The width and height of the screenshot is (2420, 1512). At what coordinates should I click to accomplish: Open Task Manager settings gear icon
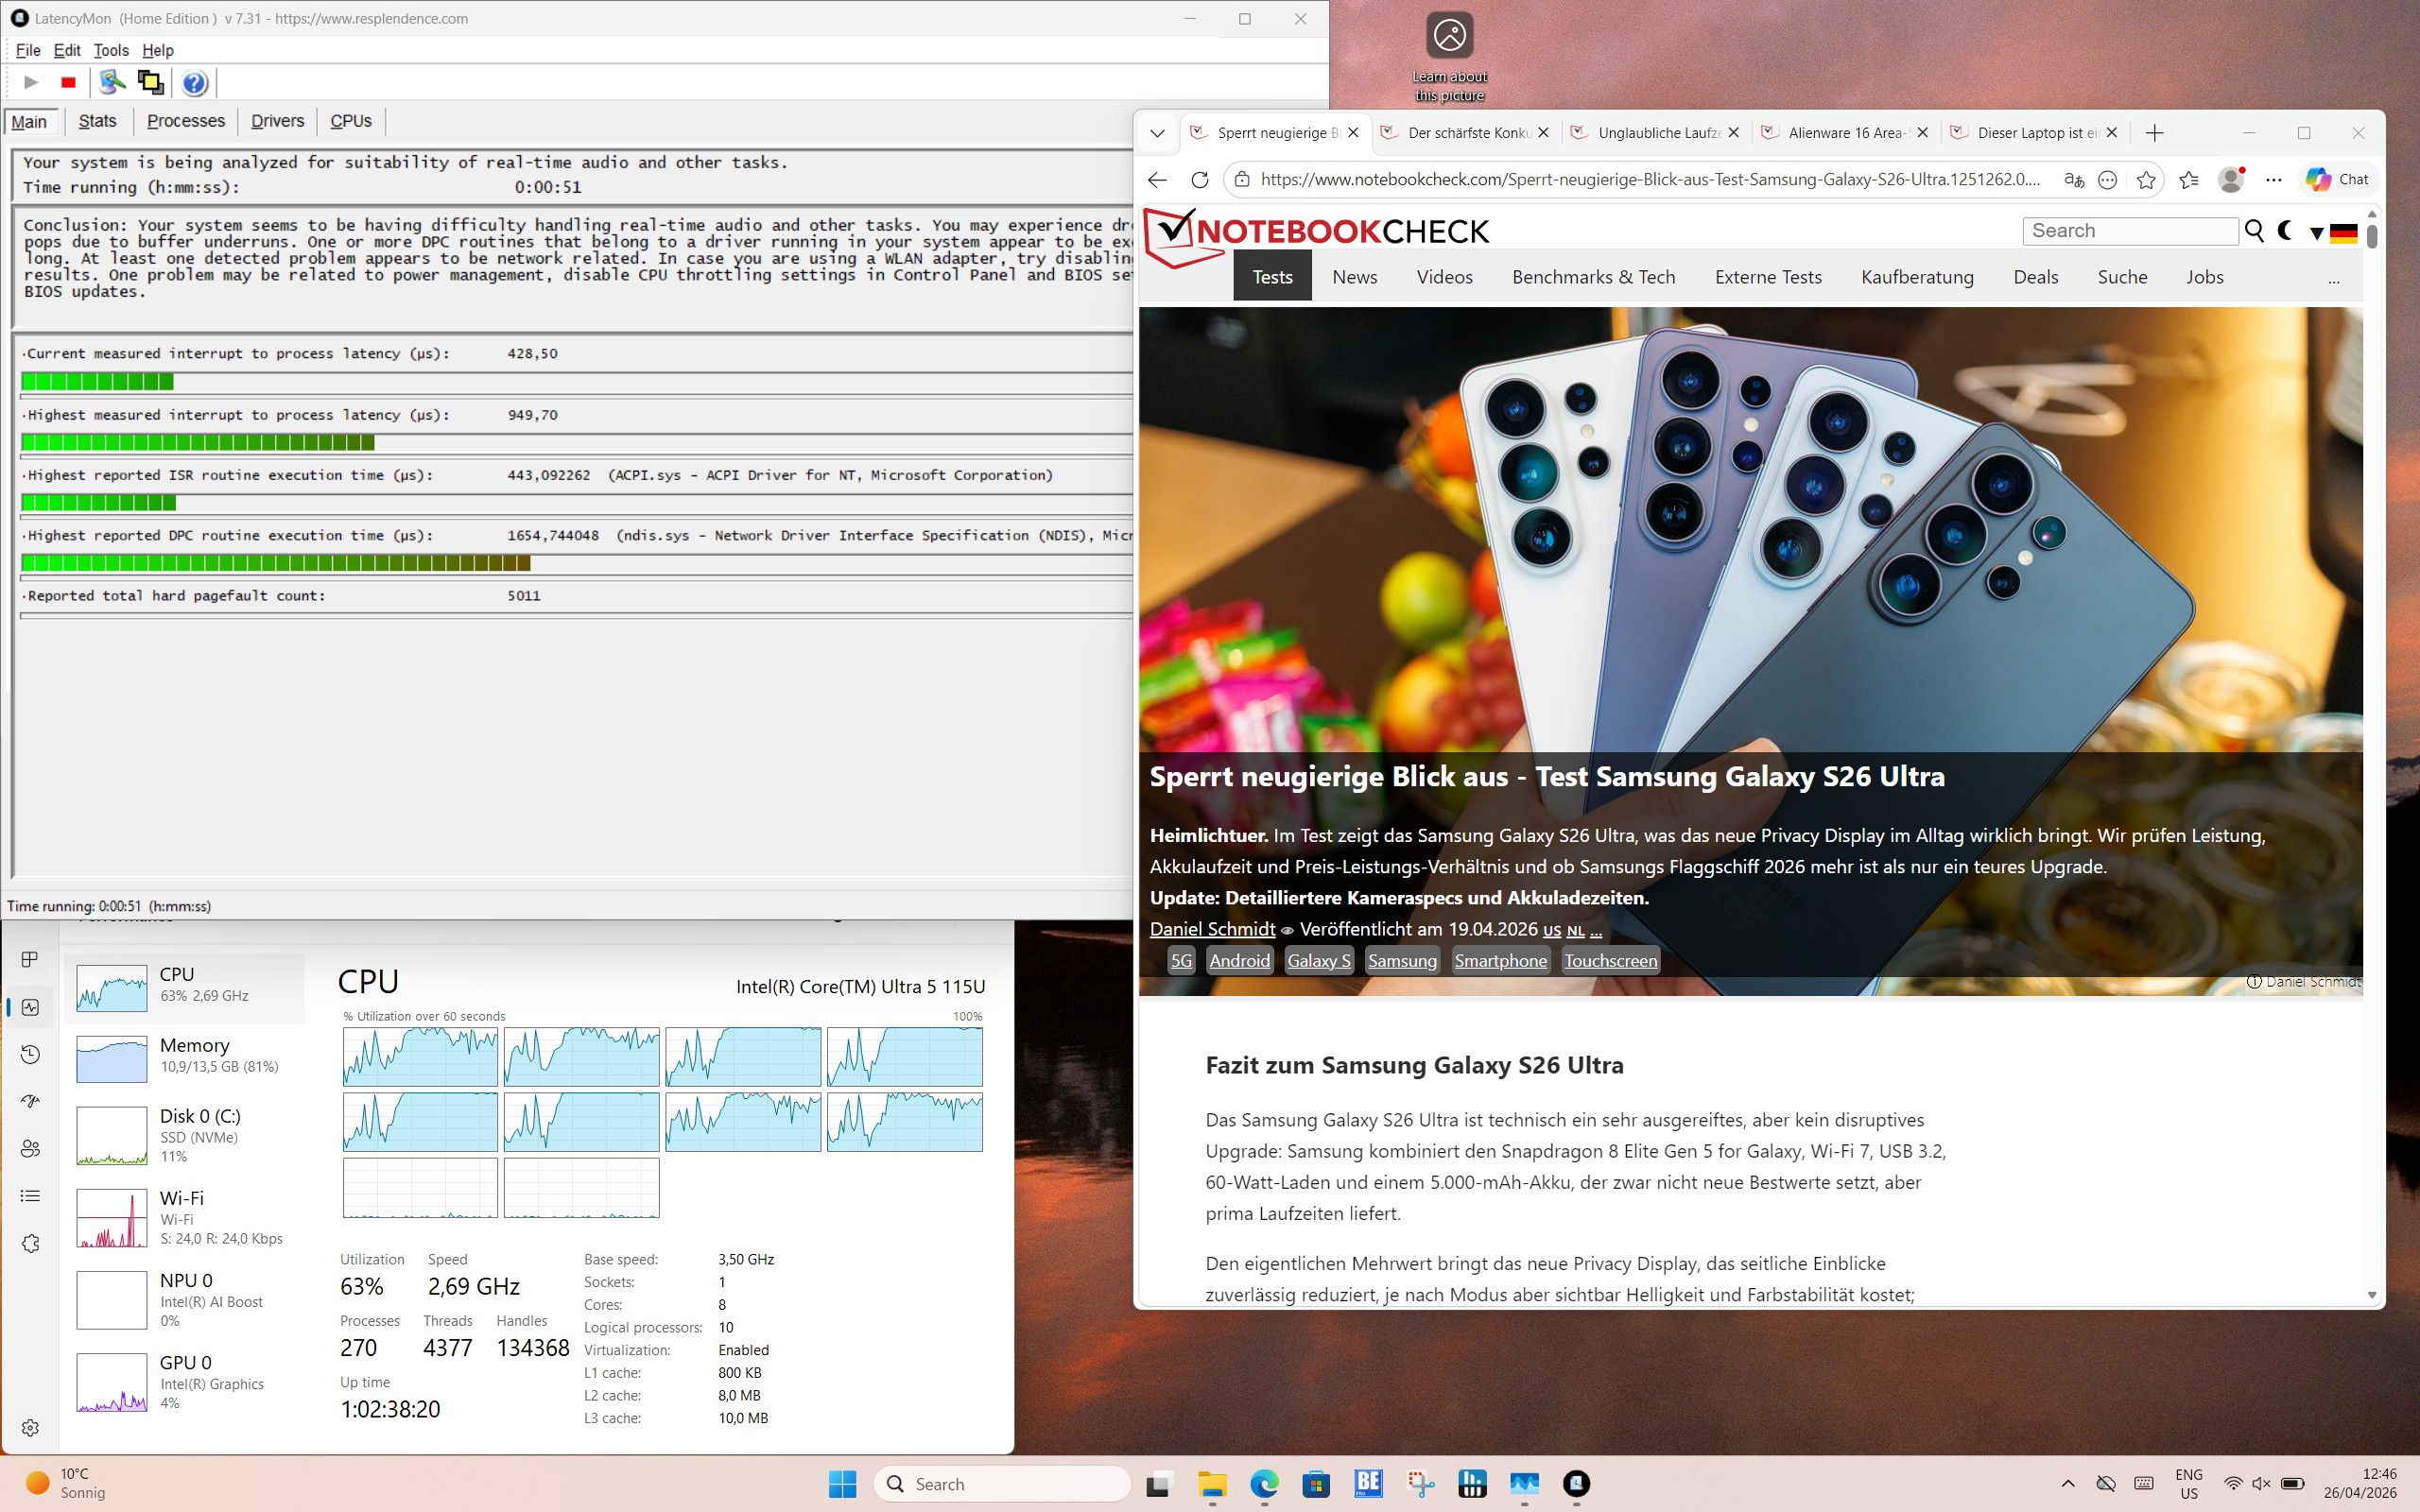click(x=30, y=1427)
